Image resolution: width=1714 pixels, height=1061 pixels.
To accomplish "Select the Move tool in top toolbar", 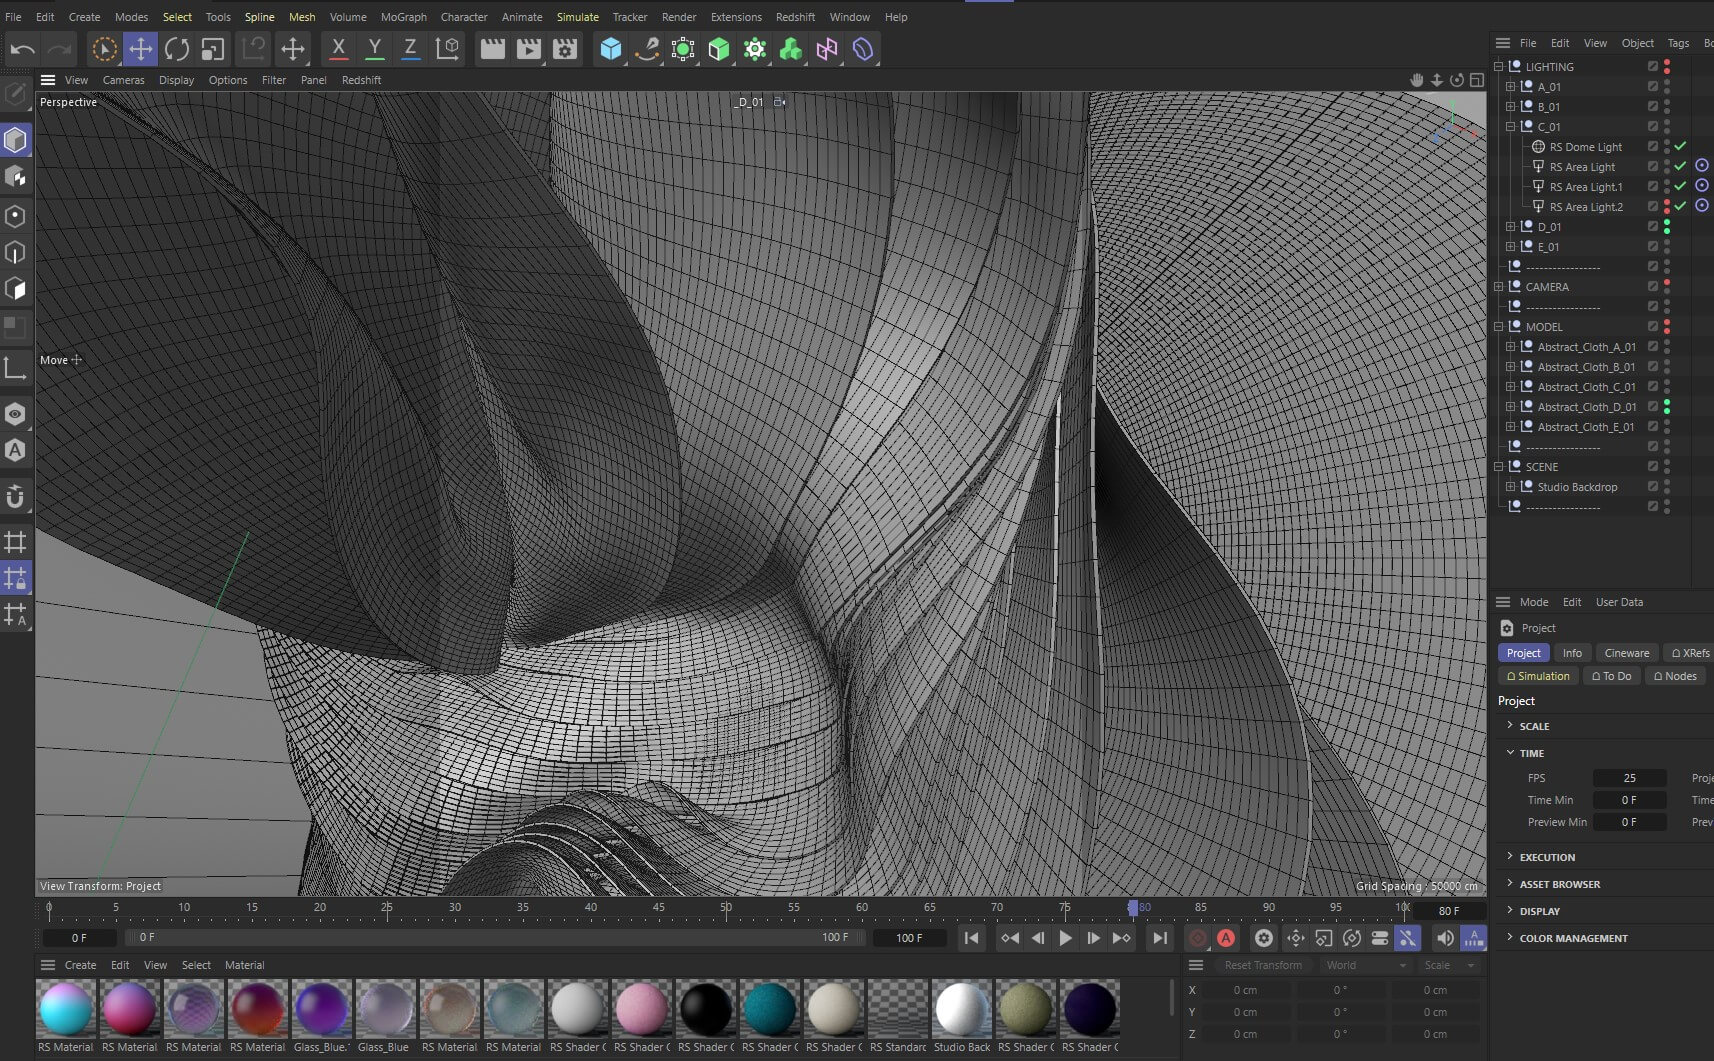I will [141, 49].
